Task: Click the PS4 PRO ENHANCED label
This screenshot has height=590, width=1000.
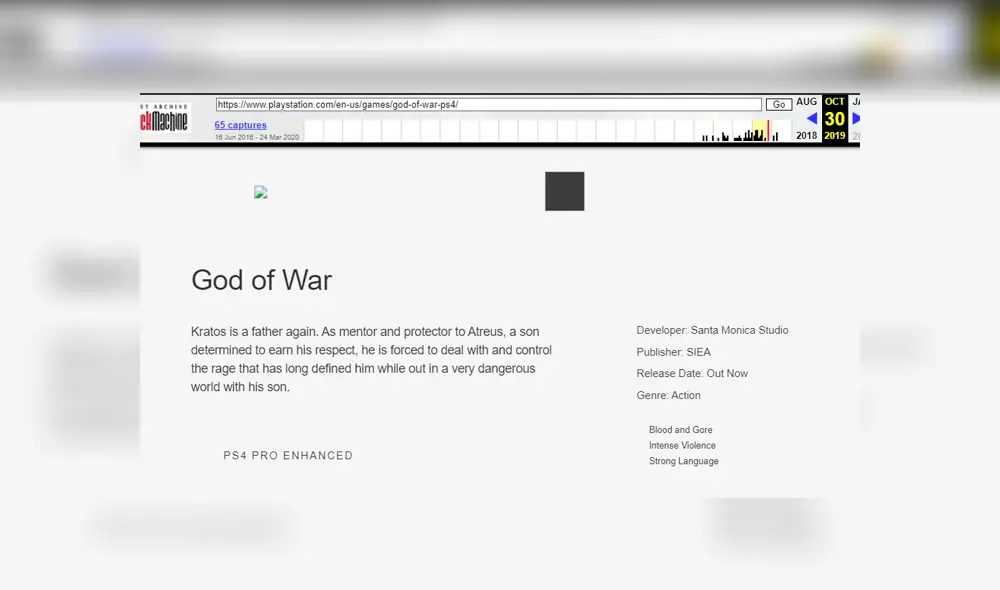Action: tap(288, 455)
